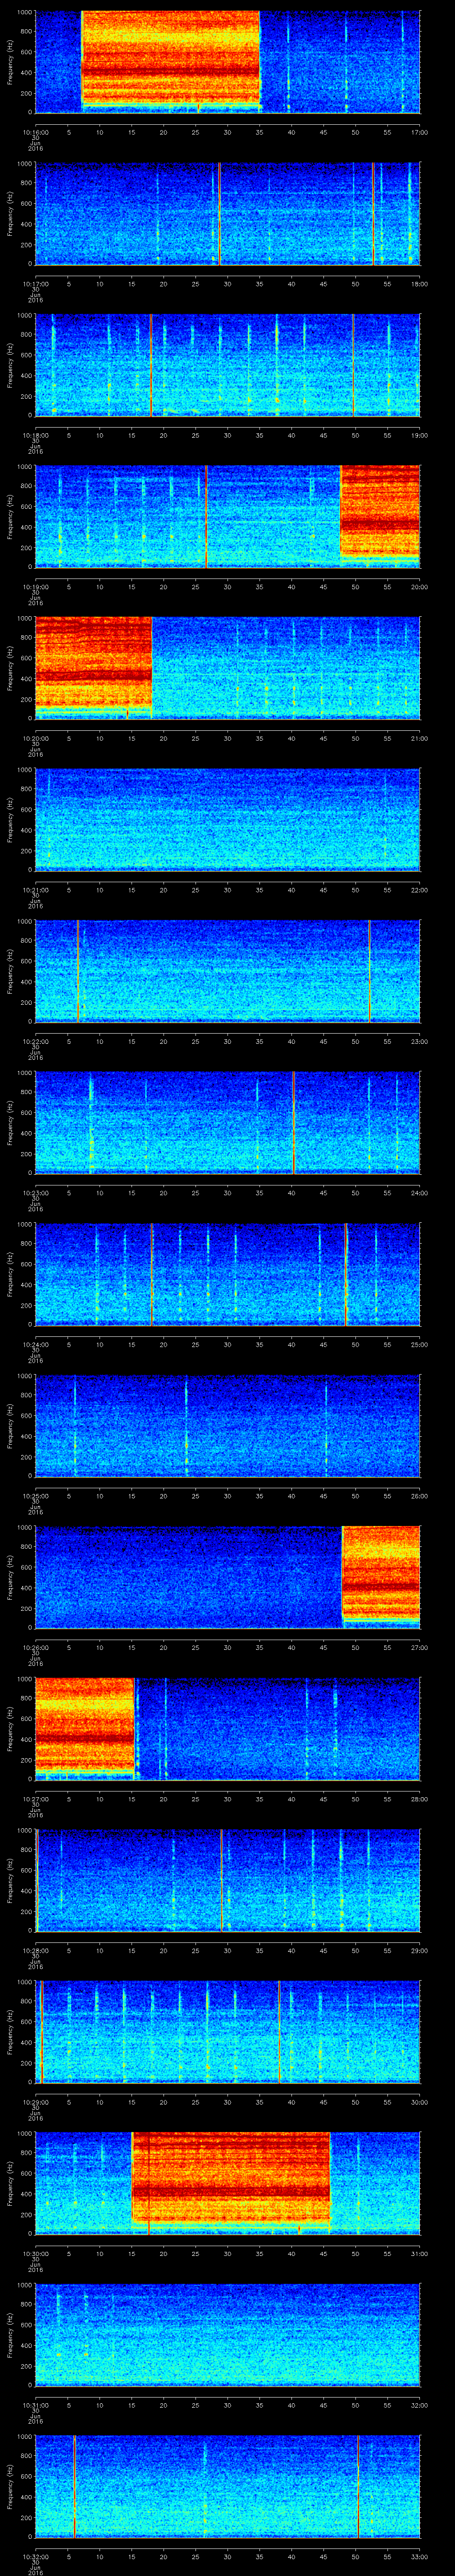Click the '26:00' end time label
455x2576 pixels.
tap(419, 1495)
